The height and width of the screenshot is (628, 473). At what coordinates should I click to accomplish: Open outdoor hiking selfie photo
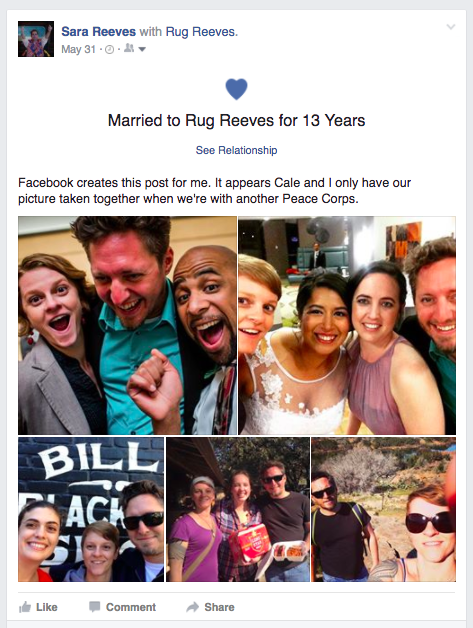(383, 509)
